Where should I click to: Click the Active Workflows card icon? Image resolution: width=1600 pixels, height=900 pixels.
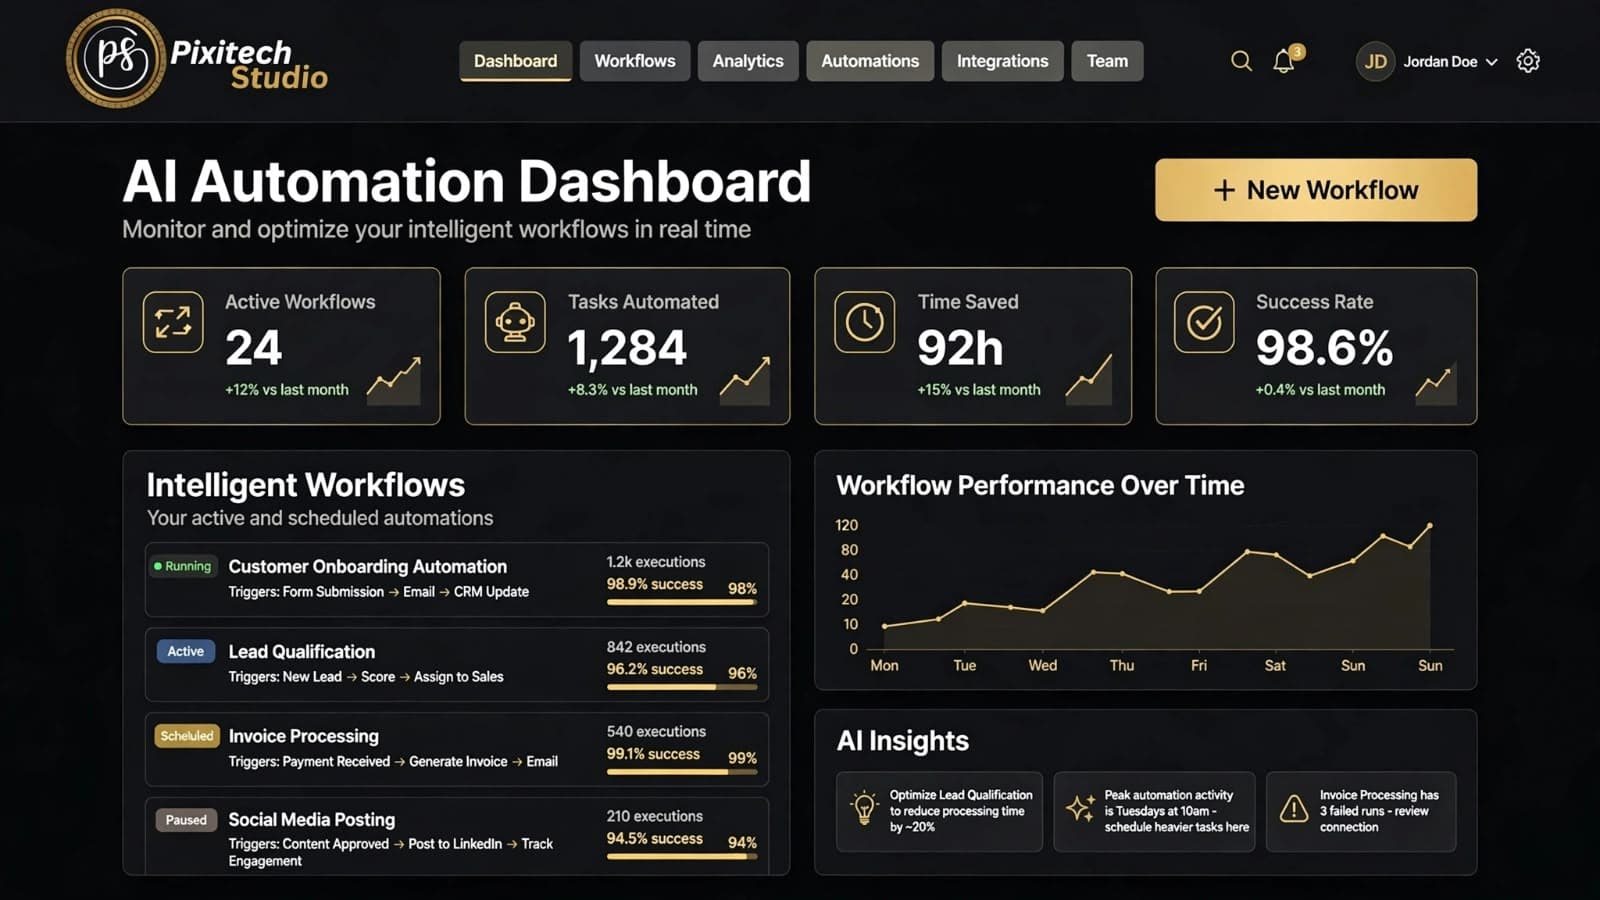173,322
